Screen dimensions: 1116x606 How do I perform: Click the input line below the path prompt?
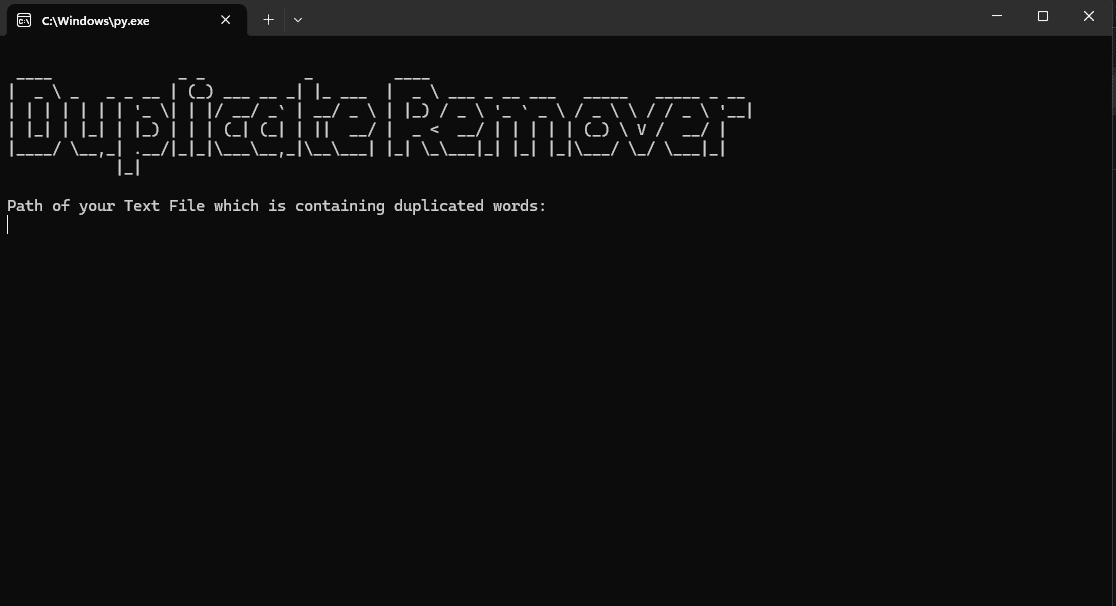click(555, 225)
